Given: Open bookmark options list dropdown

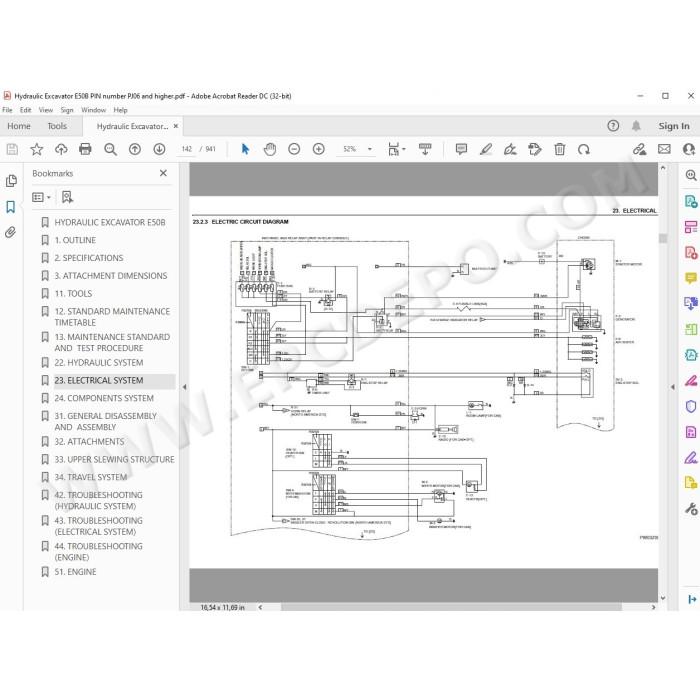Looking at the screenshot, I should (x=42, y=197).
